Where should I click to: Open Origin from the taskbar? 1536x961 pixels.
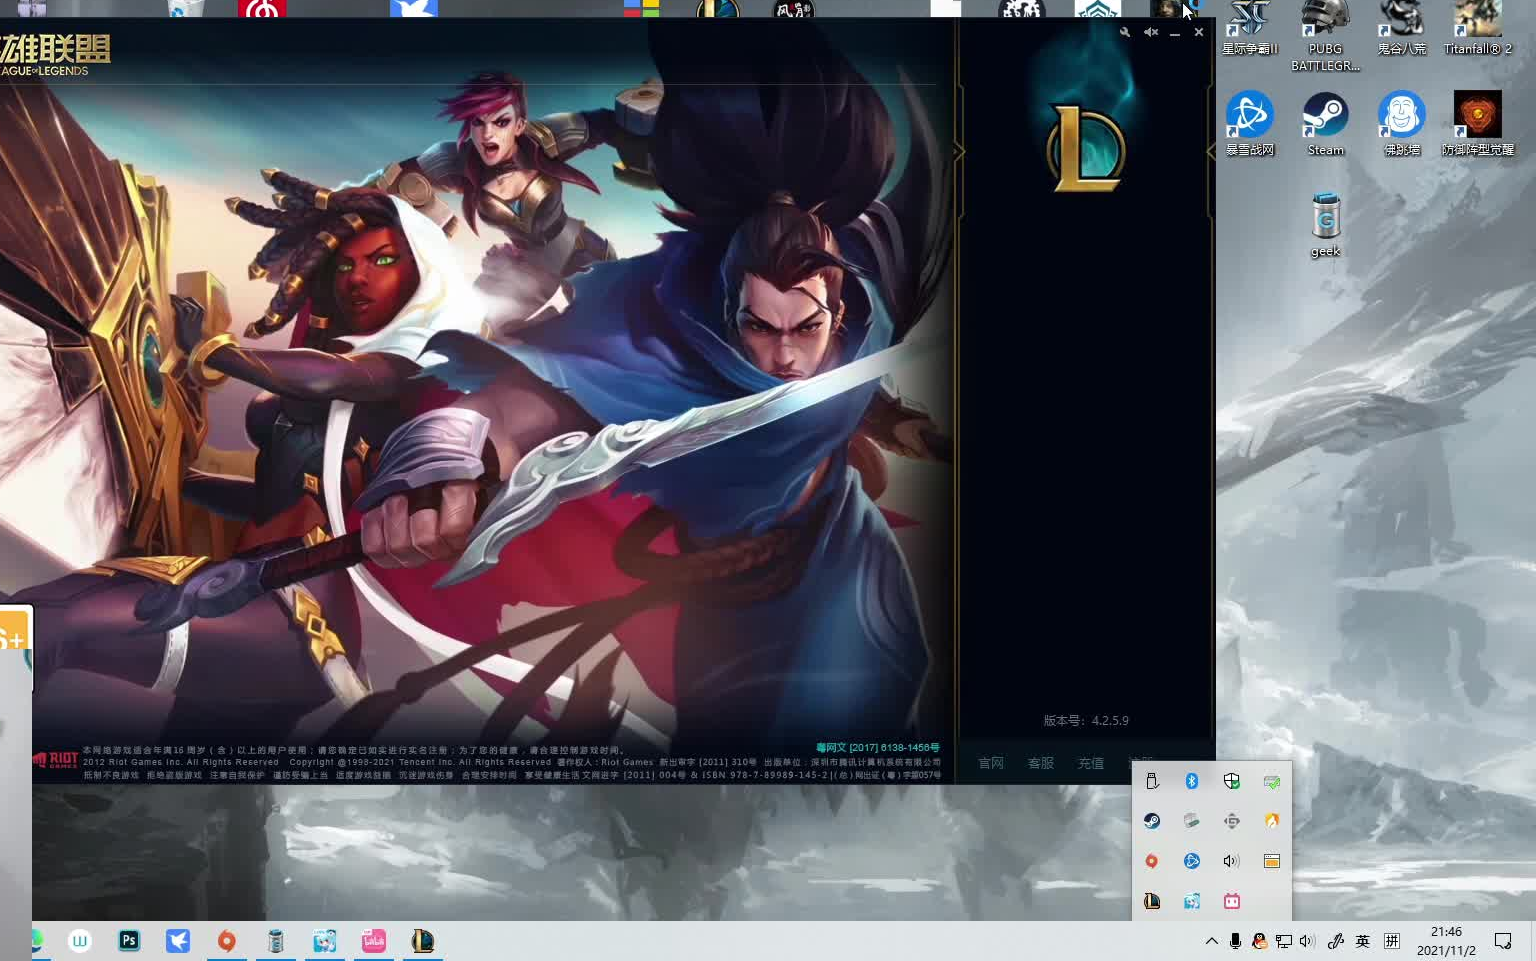pyautogui.click(x=227, y=941)
